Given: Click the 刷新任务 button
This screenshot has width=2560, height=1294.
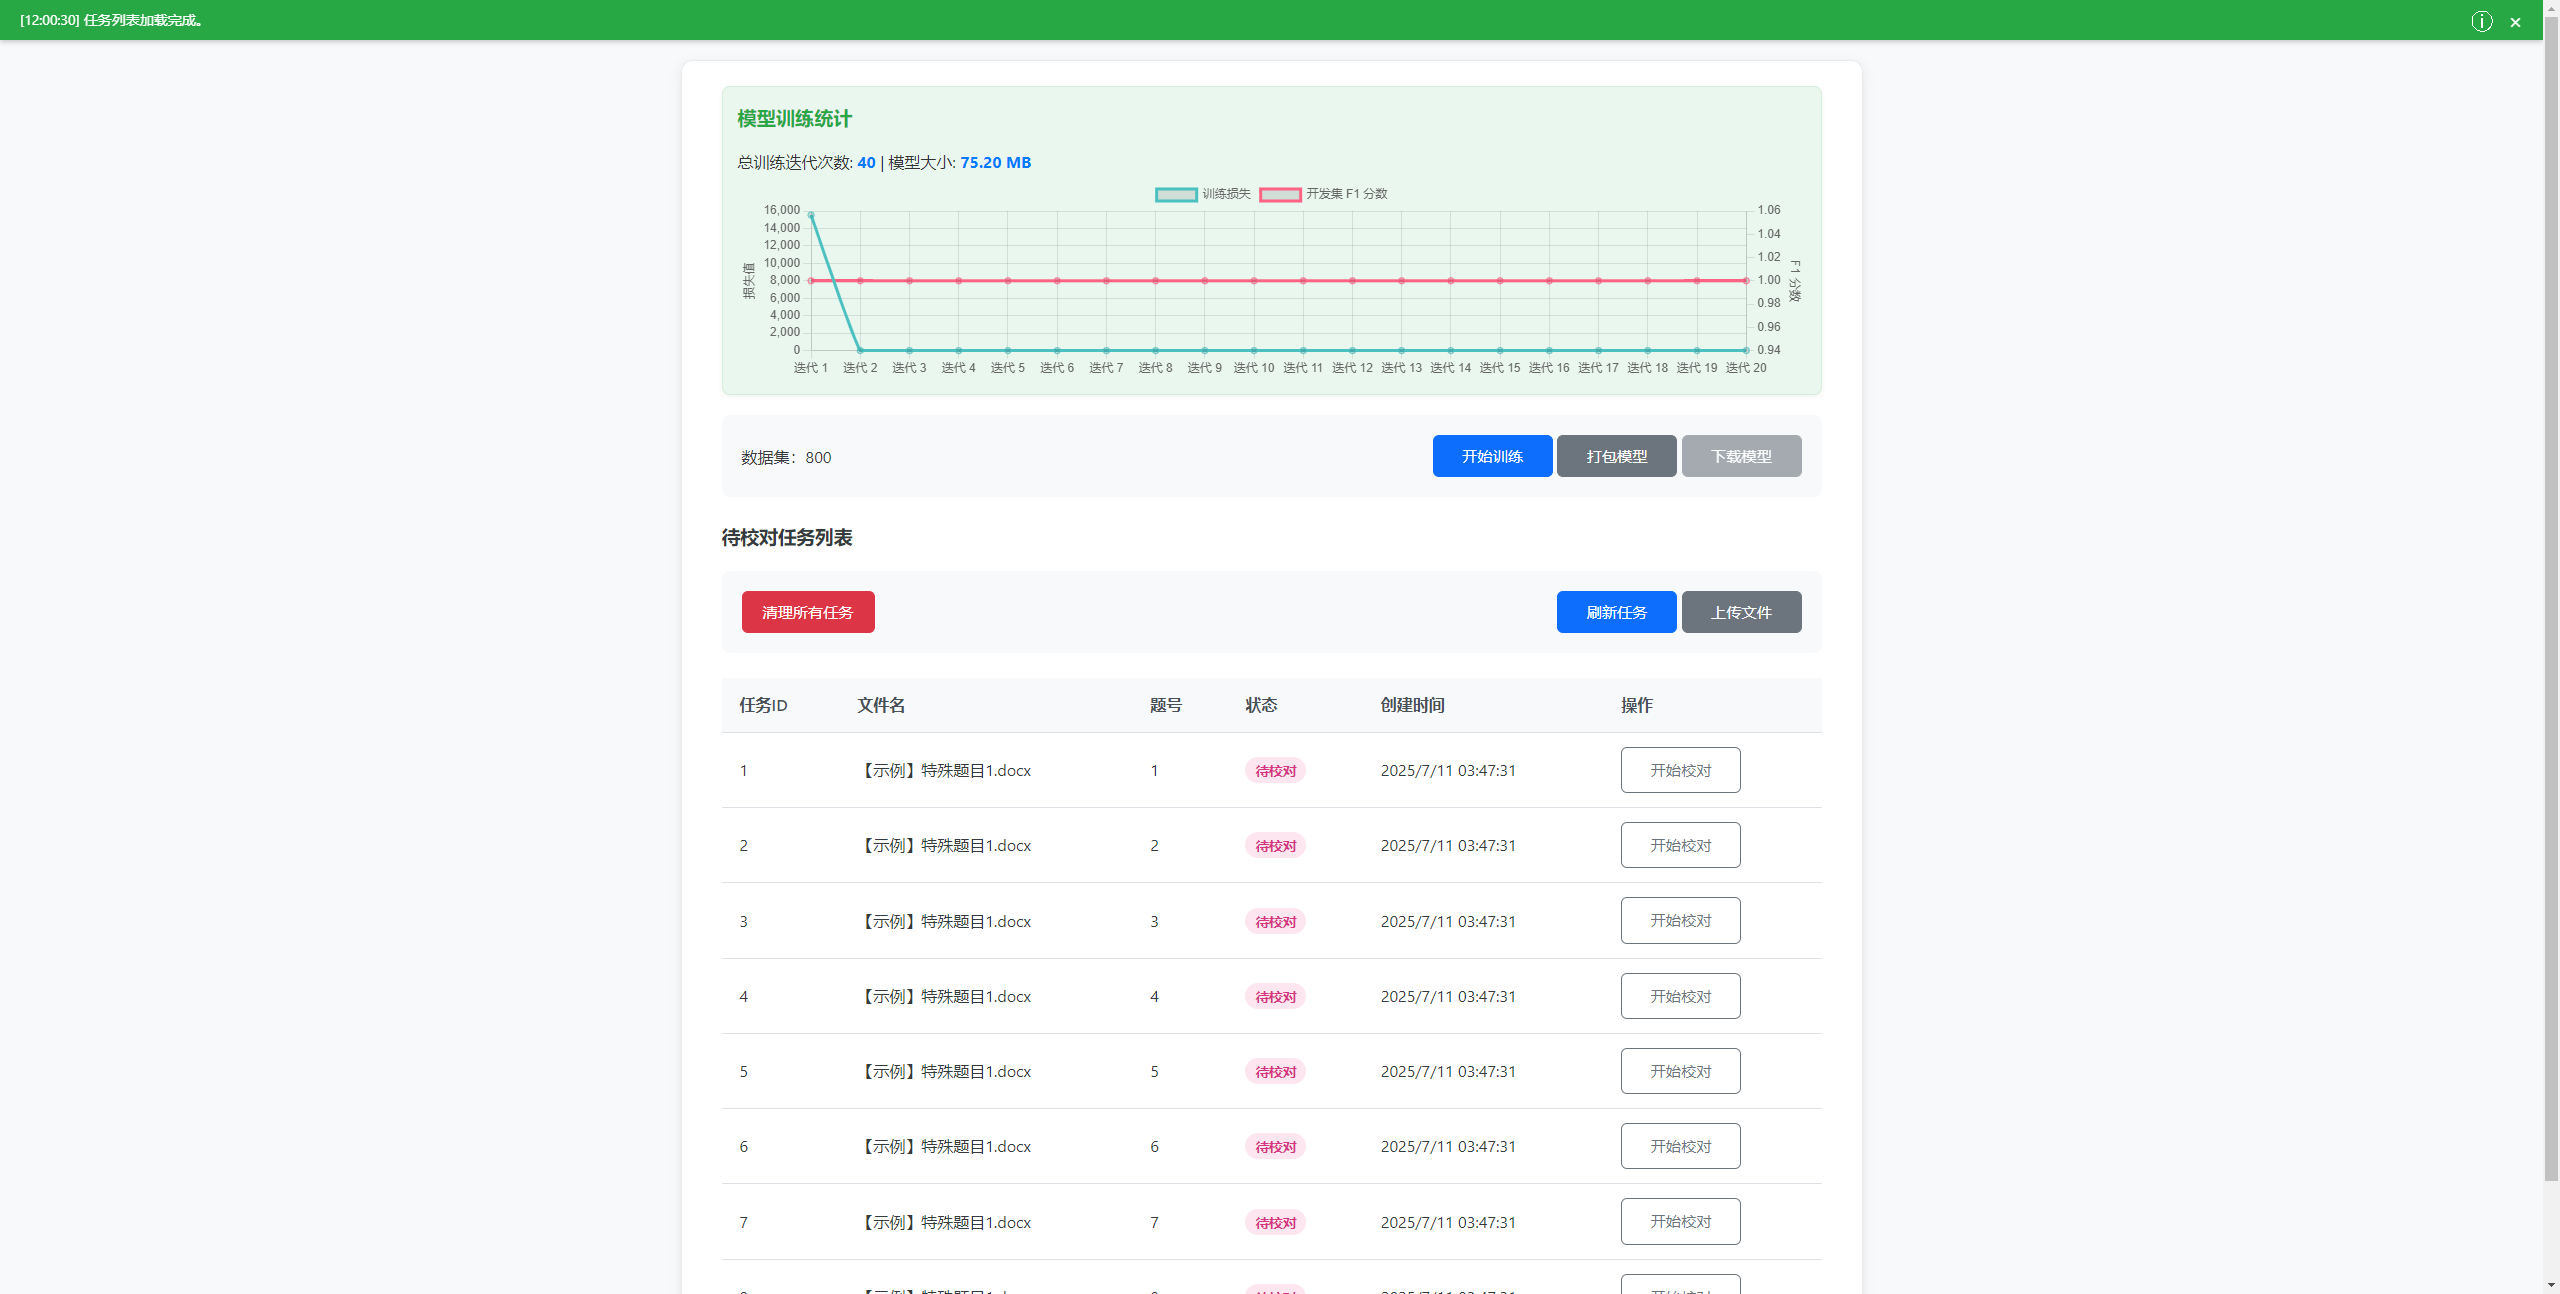Looking at the screenshot, I should pyautogui.click(x=1616, y=612).
